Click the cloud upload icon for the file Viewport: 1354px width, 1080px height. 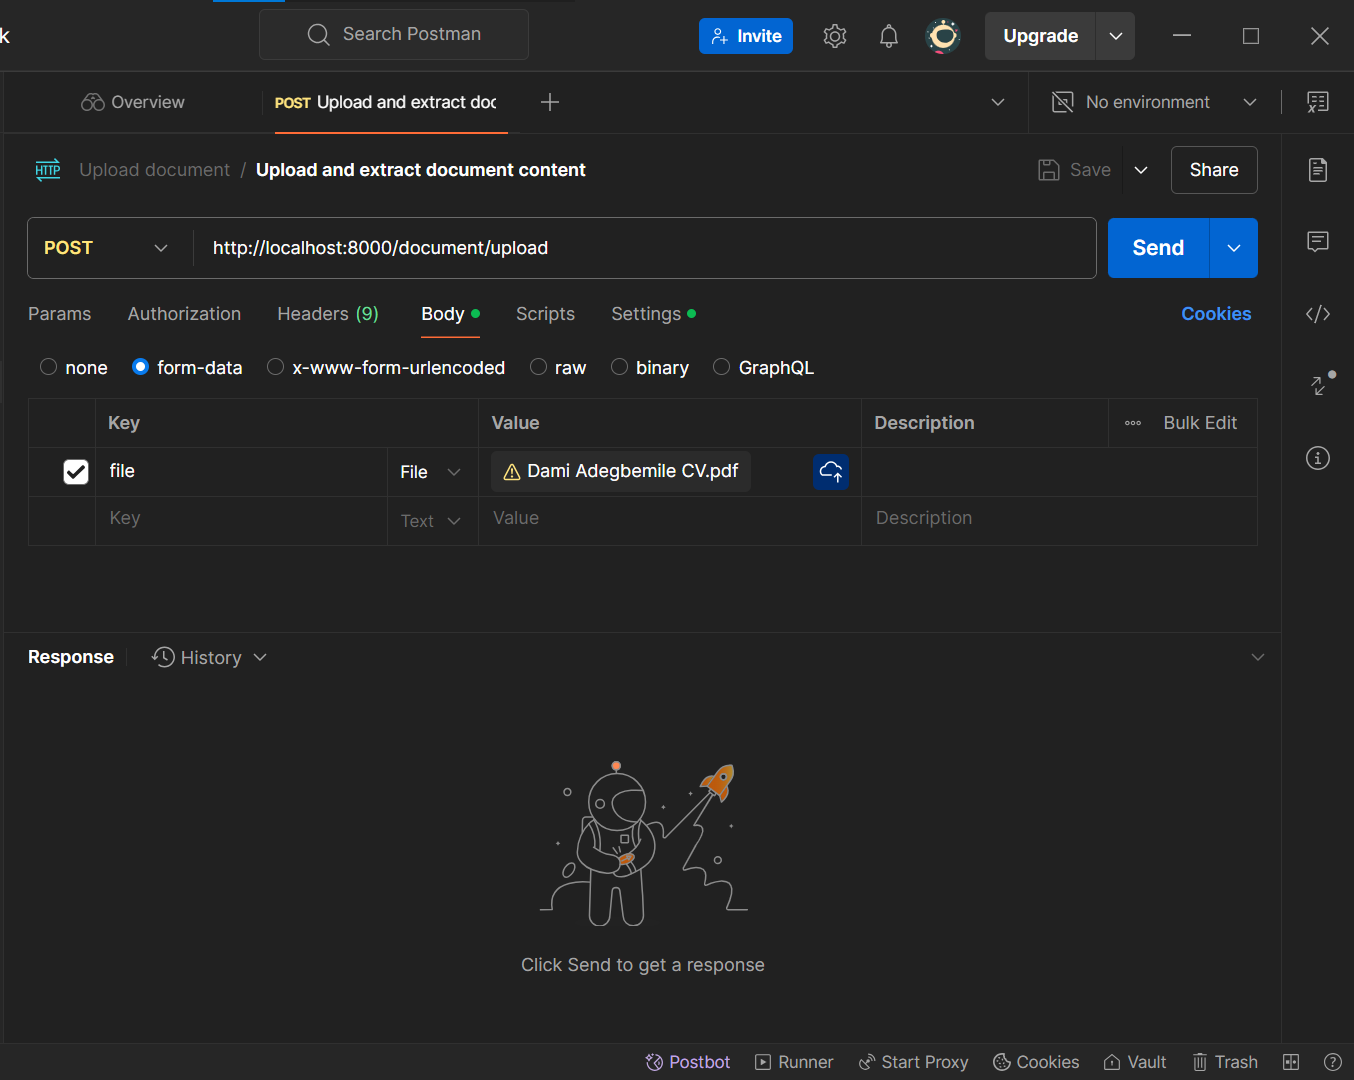click(831, 471)
